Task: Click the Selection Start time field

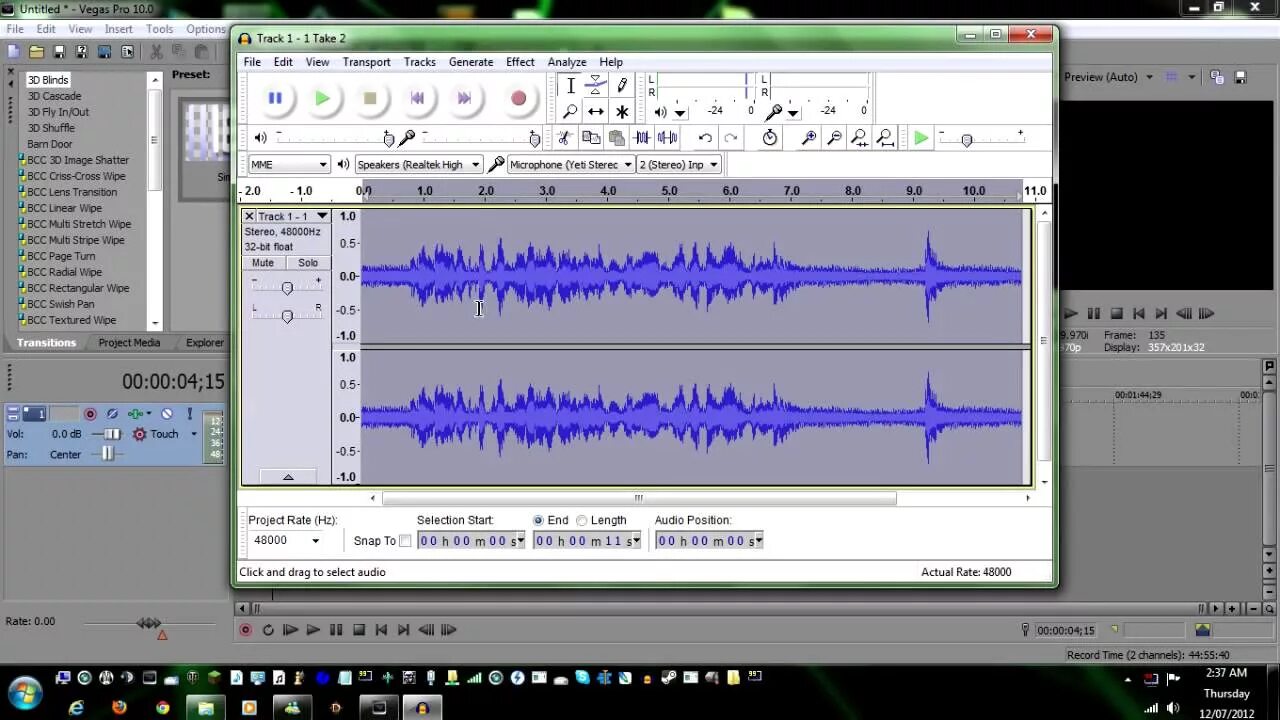Action: click(471, 541)
